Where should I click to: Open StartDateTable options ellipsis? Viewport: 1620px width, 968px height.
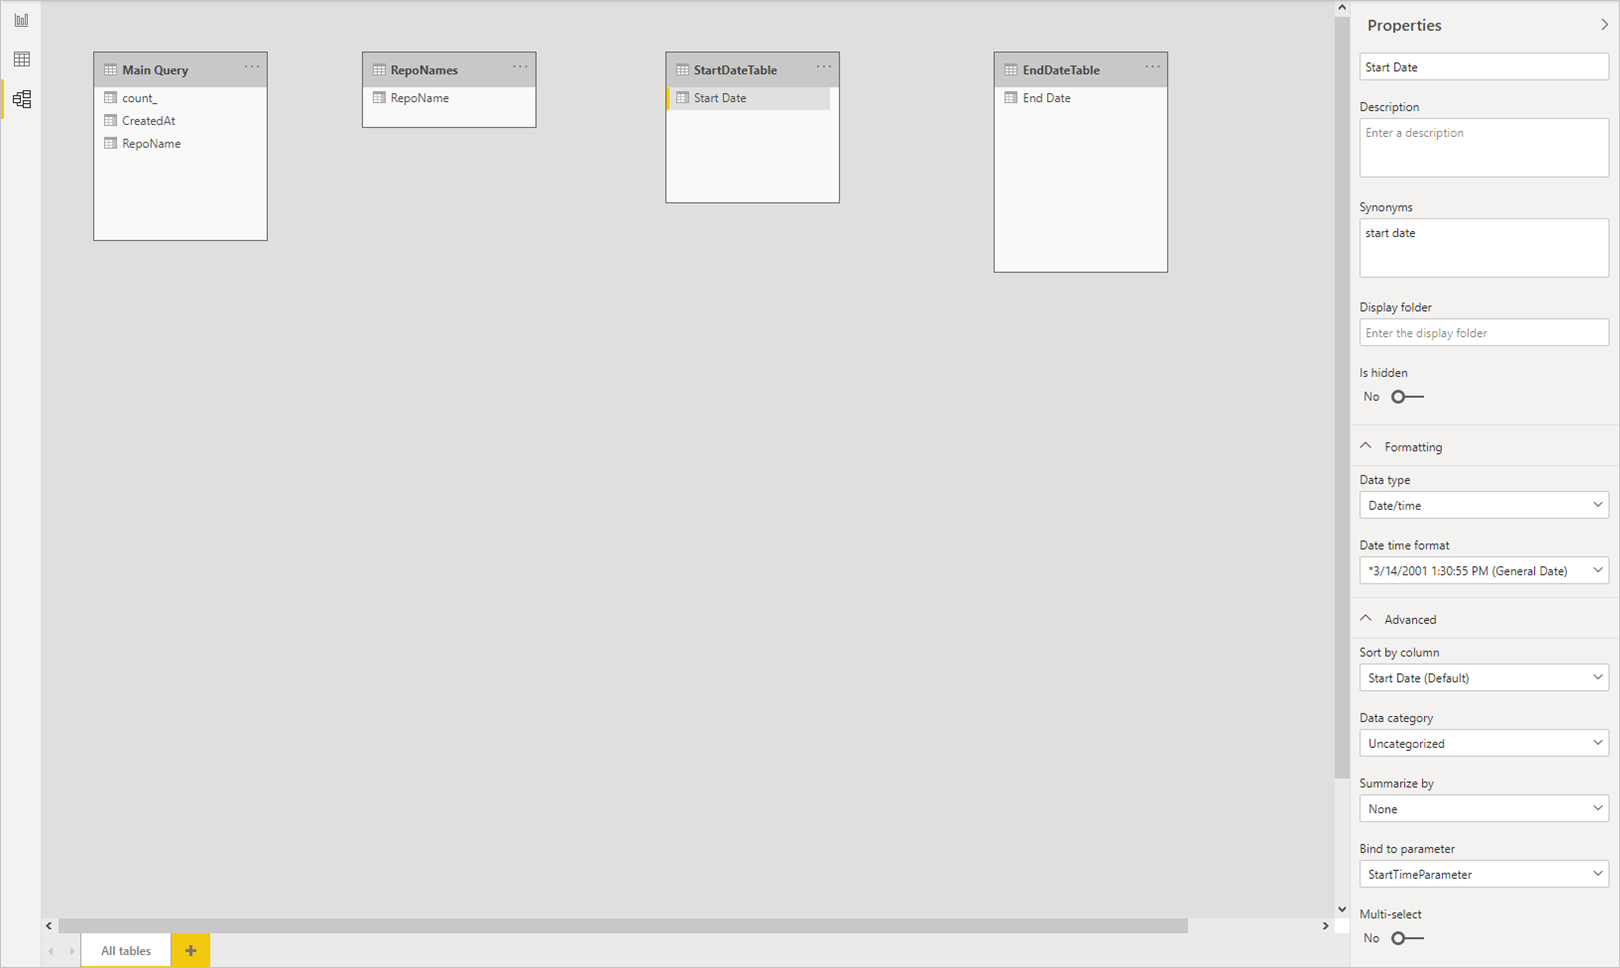[824, 67]
